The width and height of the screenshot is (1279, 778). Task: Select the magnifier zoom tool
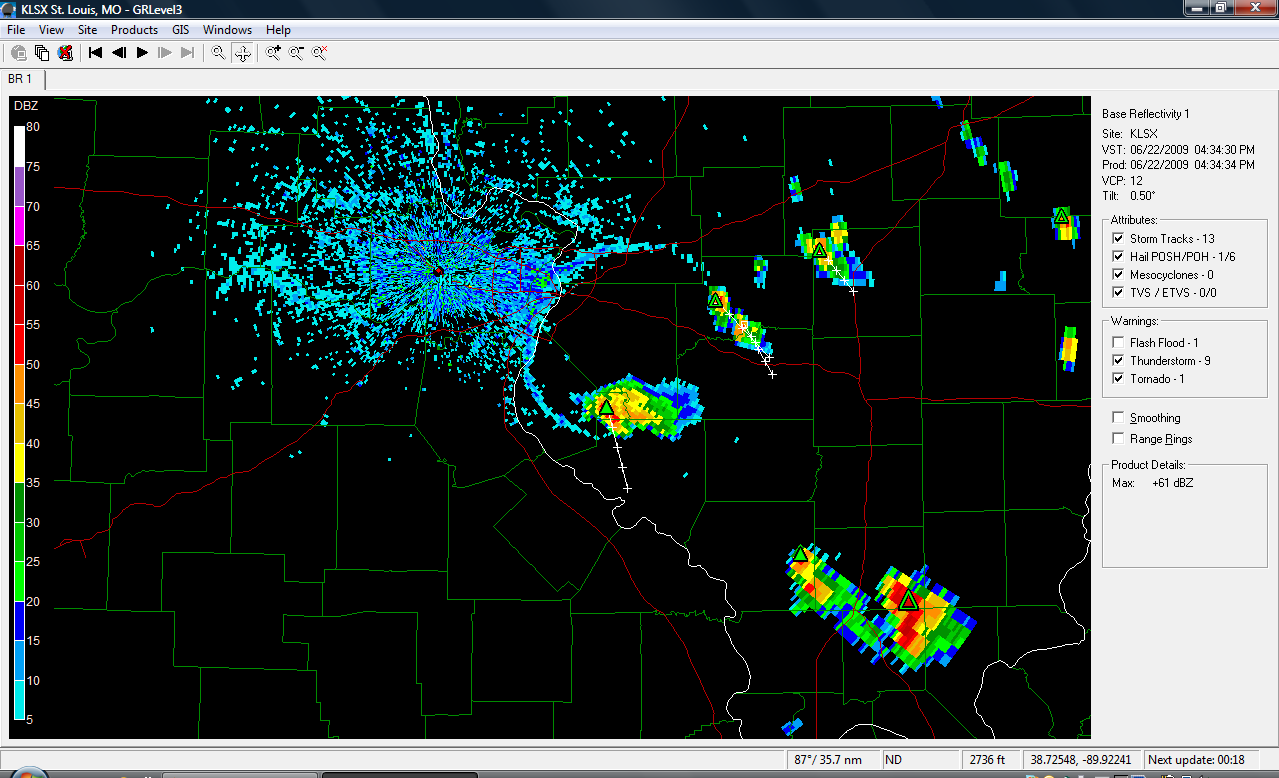tap(218, 53)
